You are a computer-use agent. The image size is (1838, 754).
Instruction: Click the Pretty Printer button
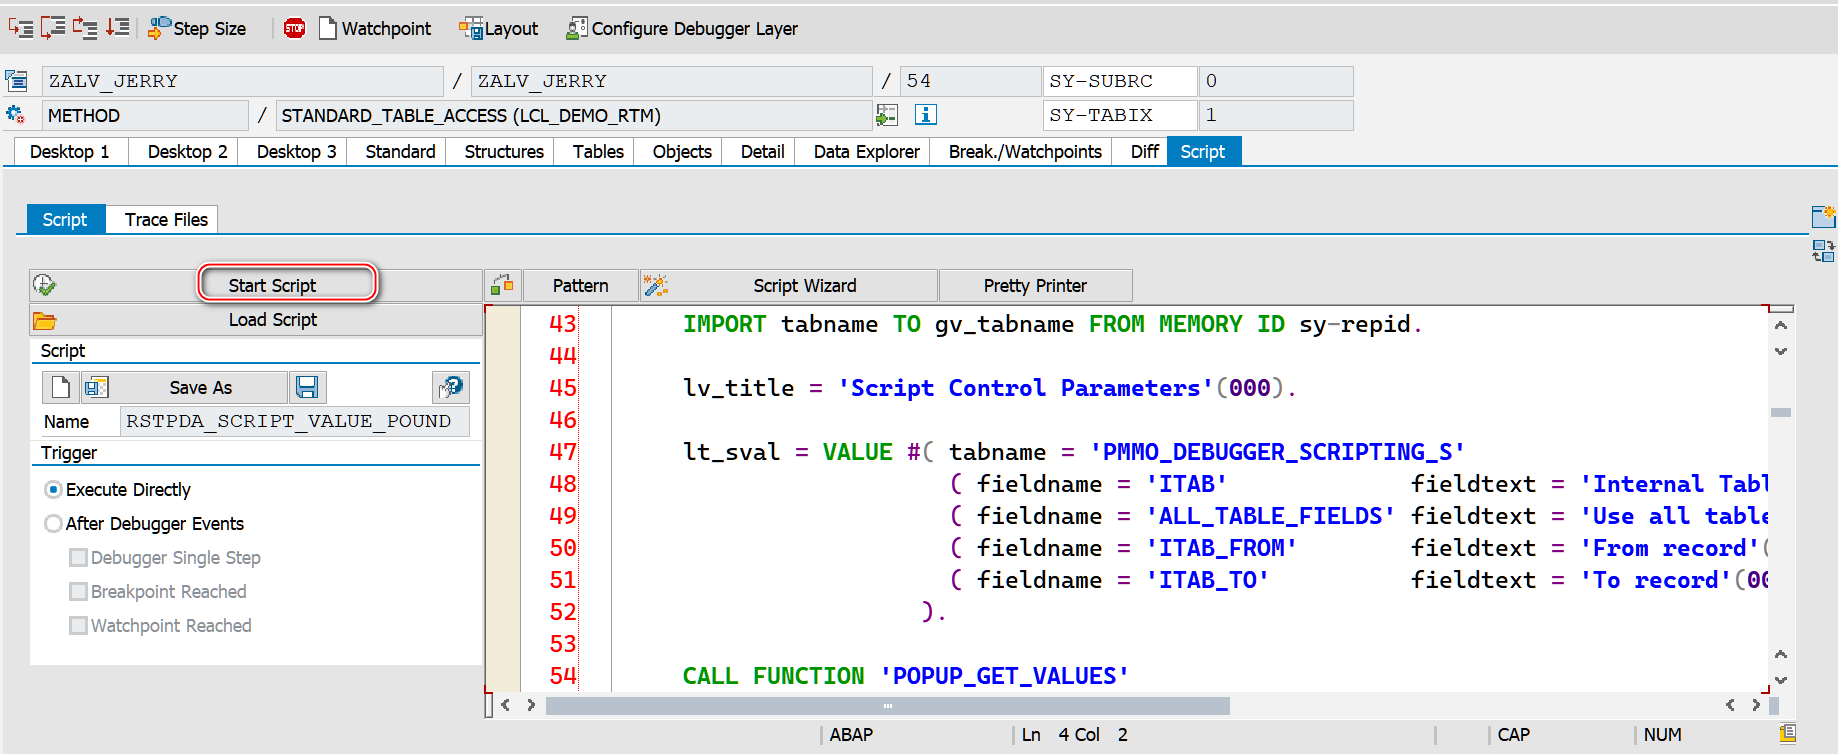[x=1035, y=285]
